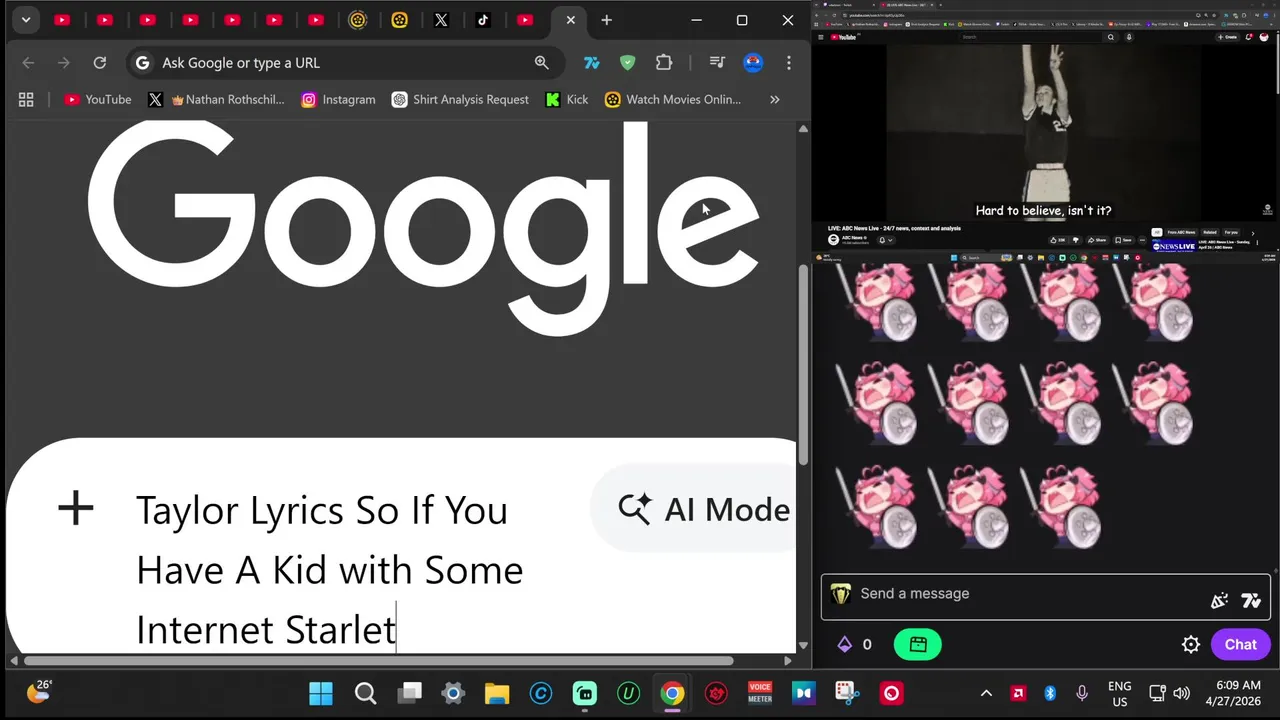
Task: Open Settings from the taskbar
Action: (453, 693)
